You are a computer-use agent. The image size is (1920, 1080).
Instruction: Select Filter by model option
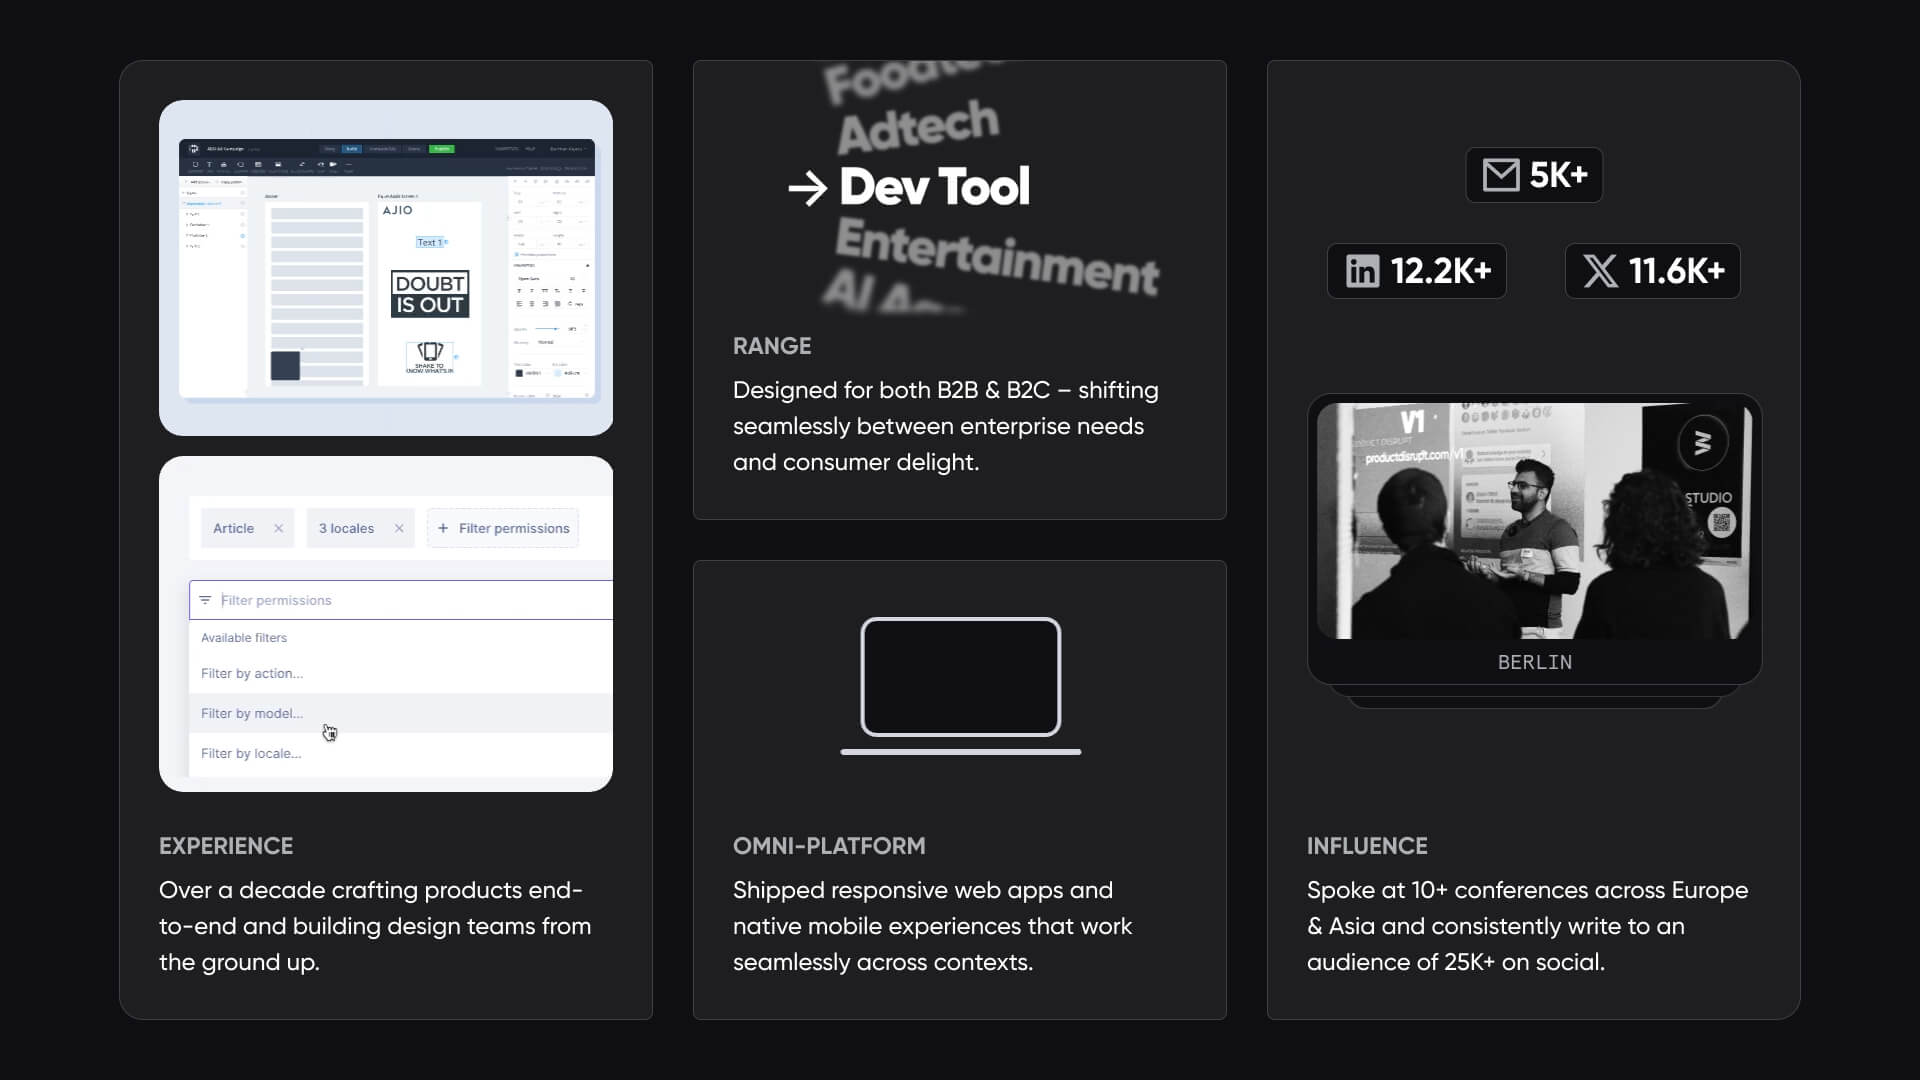coord(252,713)
